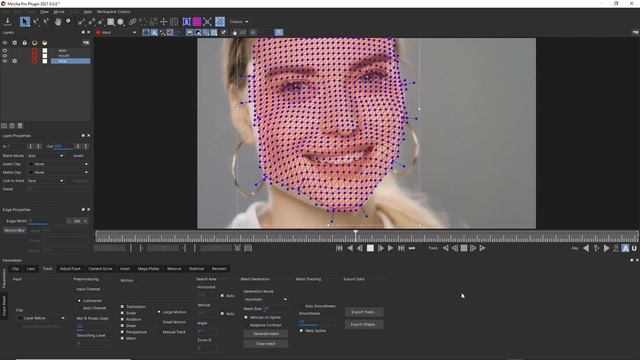
Task: Click the delete layer trash icon
Action: [x=20, y=126]
